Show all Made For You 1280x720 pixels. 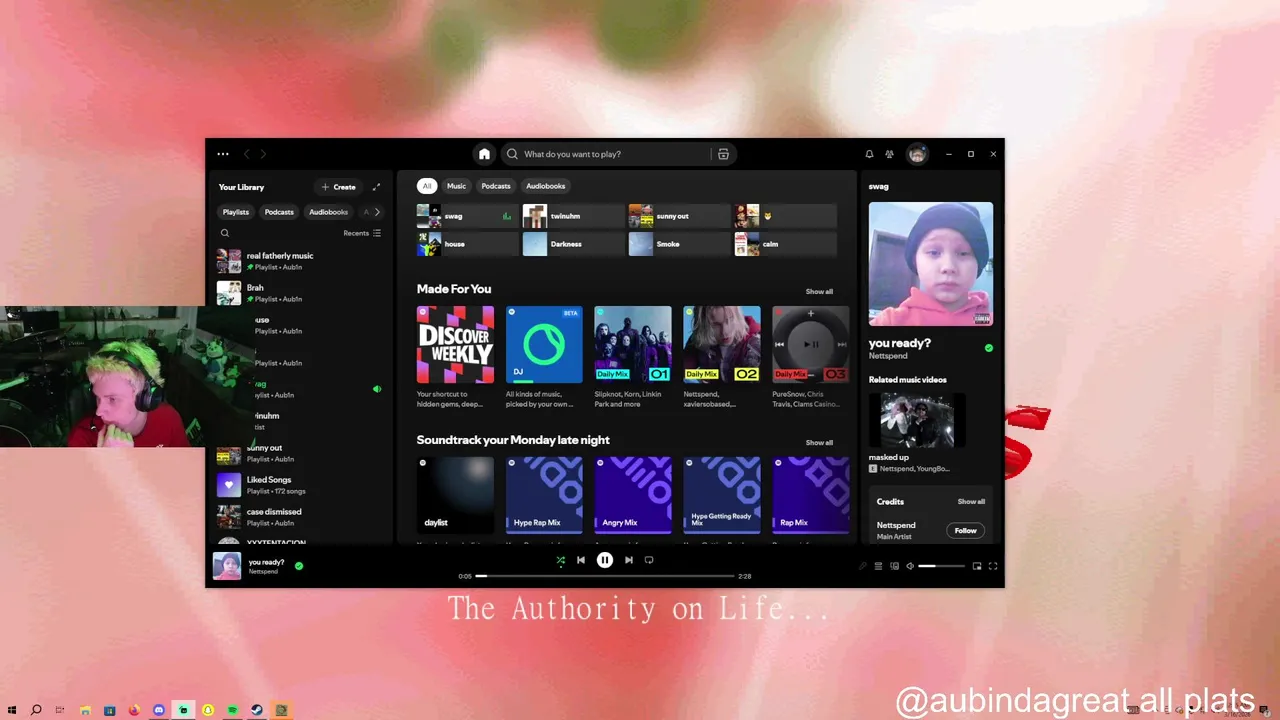[x=819, y=292]
